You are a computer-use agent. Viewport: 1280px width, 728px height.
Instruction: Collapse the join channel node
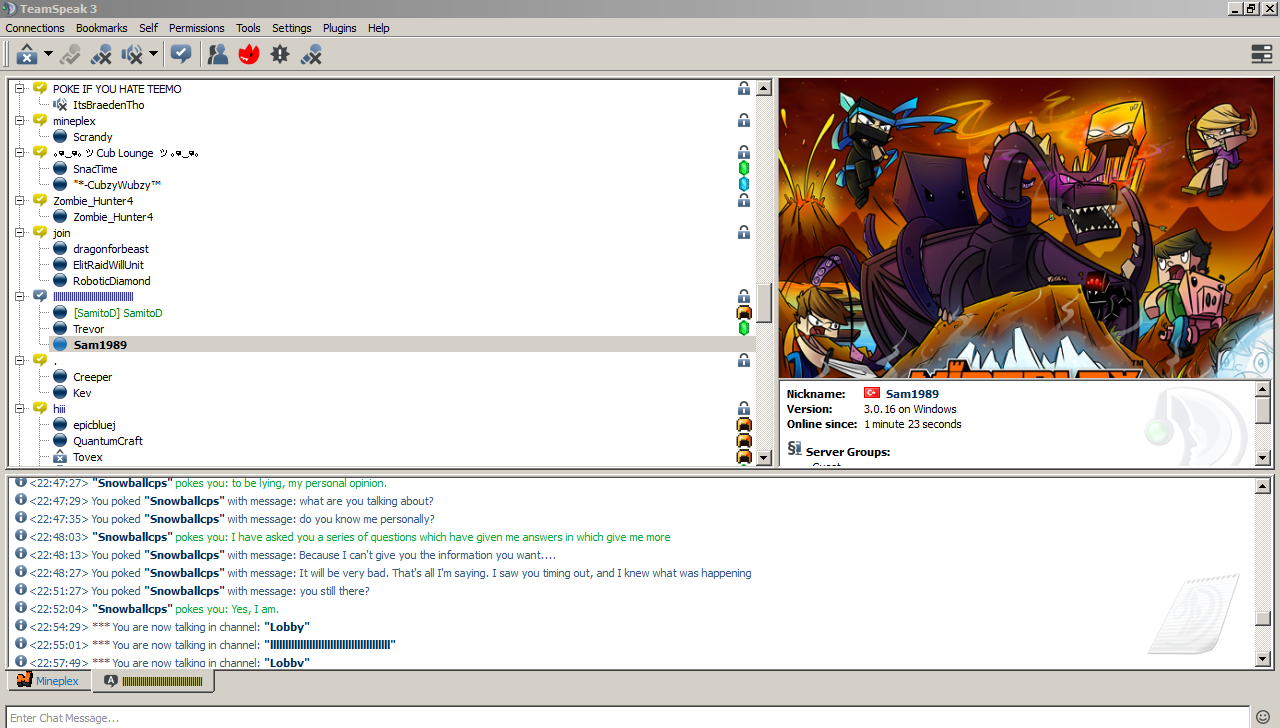19,233
